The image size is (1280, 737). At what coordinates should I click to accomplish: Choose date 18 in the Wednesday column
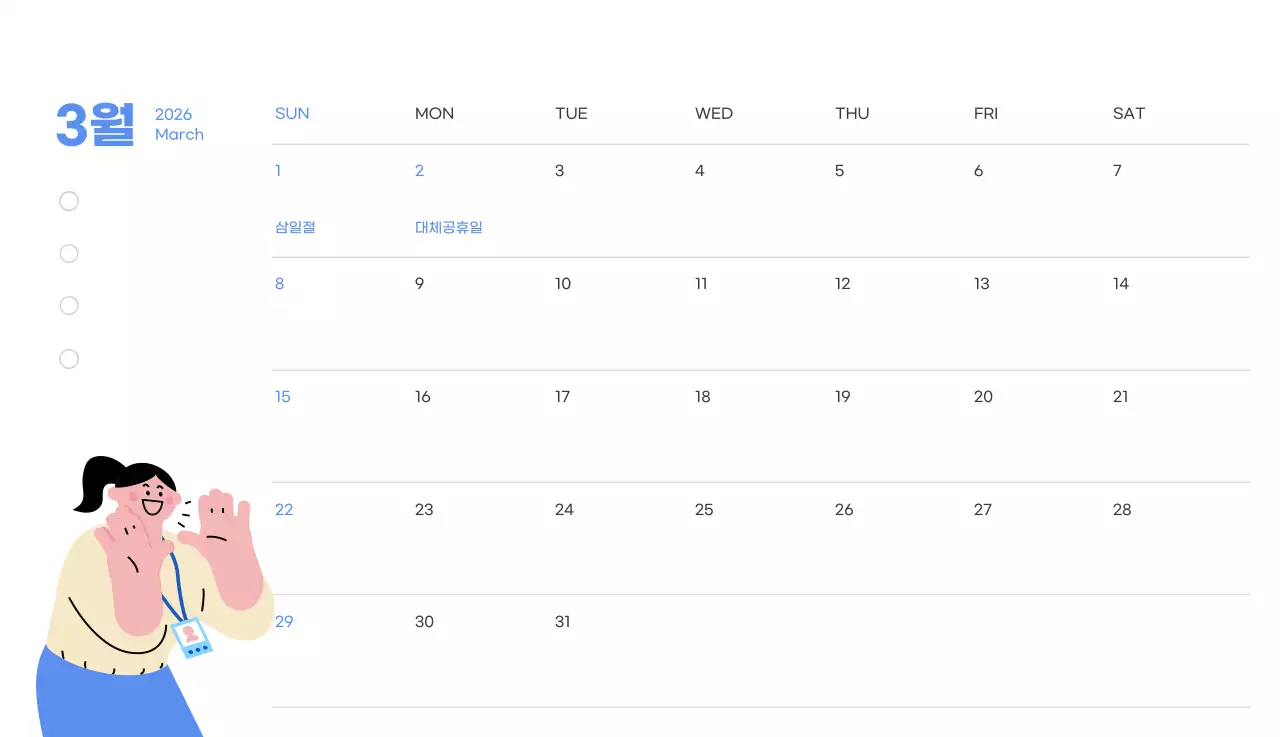pos(702,397)
